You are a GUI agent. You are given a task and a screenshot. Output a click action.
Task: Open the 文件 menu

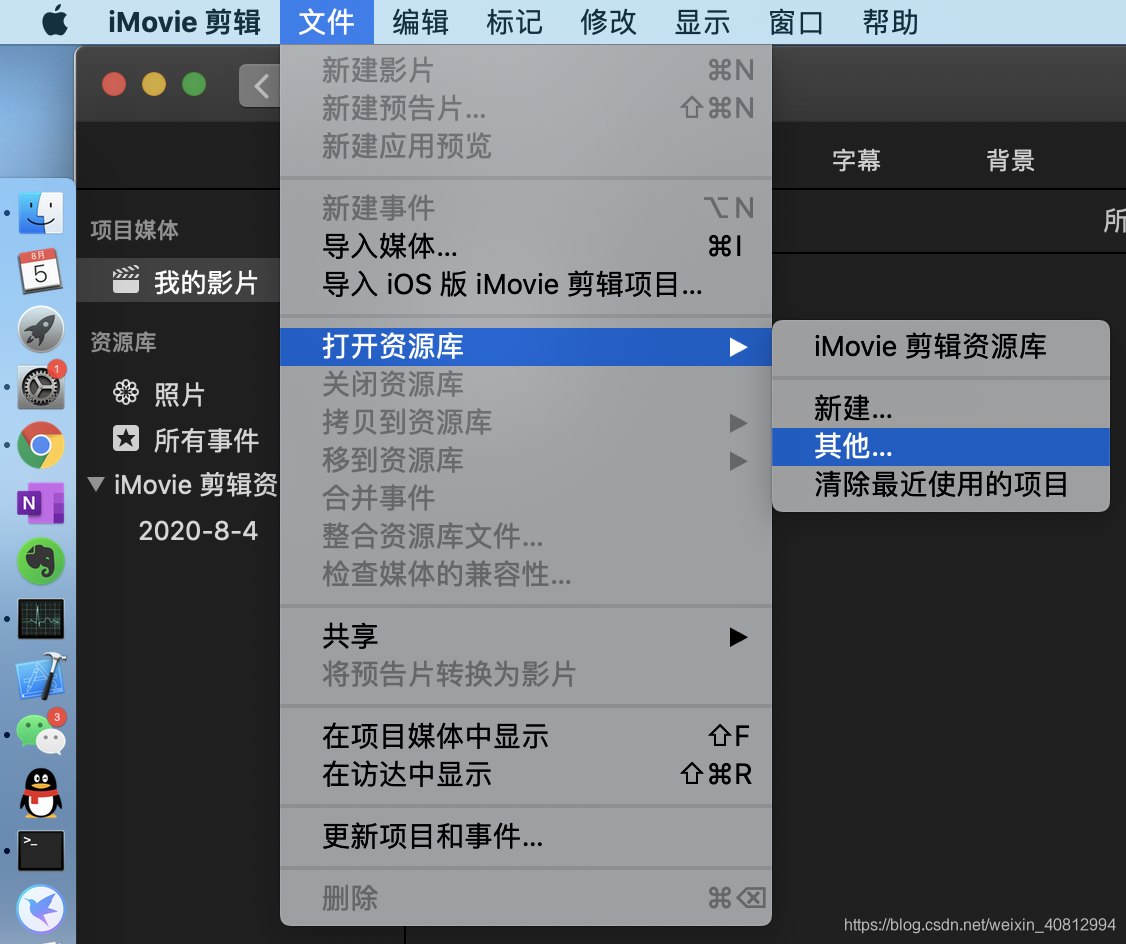coord(327,22)
